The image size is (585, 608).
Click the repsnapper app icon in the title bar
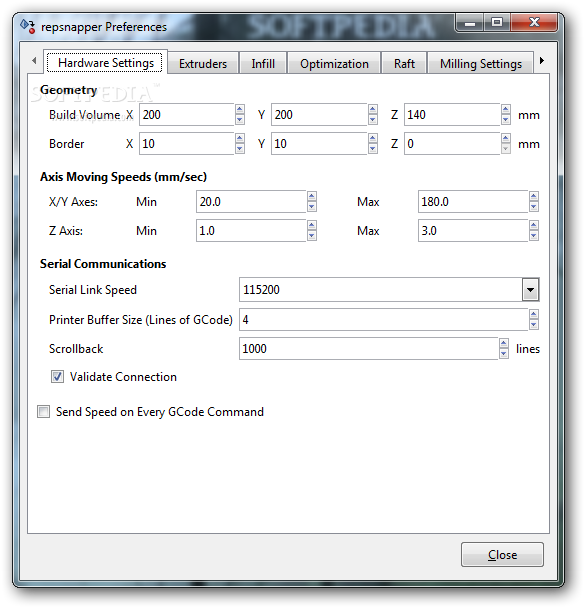(28, 26)
